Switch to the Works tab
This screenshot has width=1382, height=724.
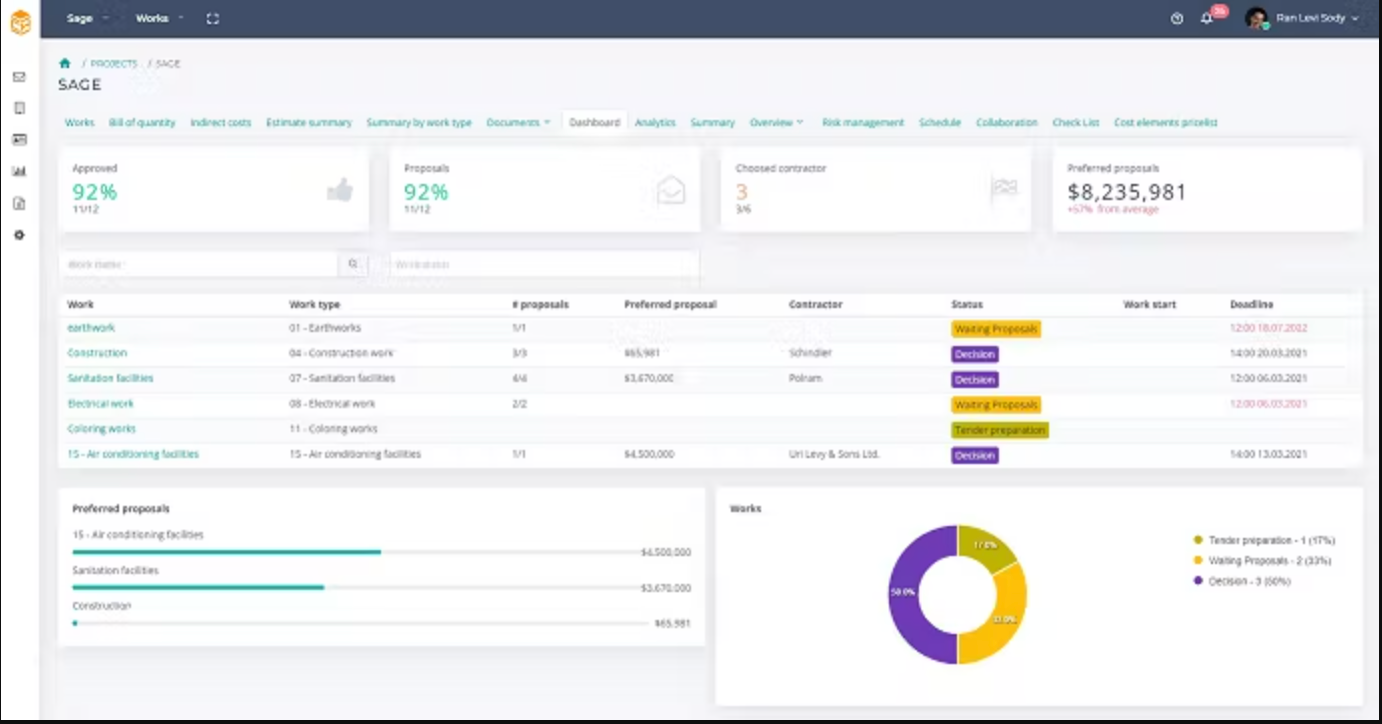[x=79, y=122]
